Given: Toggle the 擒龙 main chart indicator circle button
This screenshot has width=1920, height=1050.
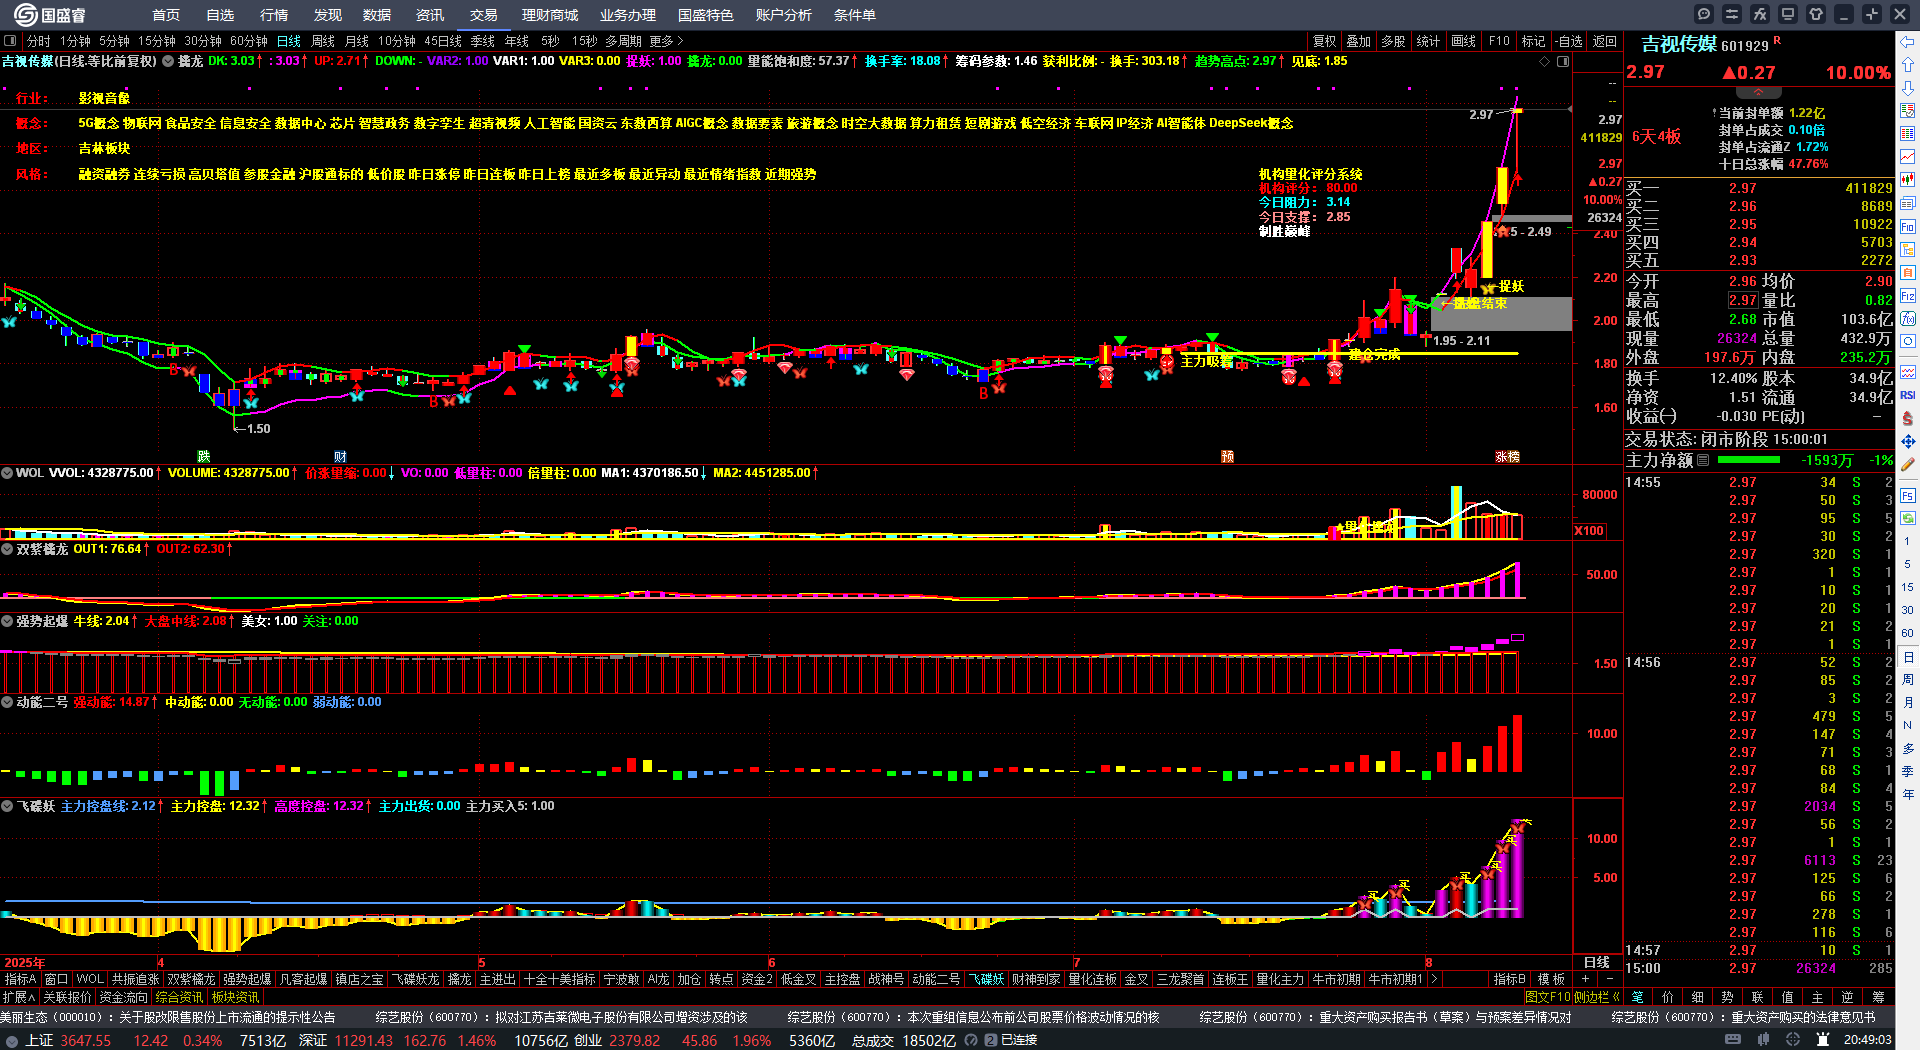Looking at the screenshot, I should [x=168, y=61].
